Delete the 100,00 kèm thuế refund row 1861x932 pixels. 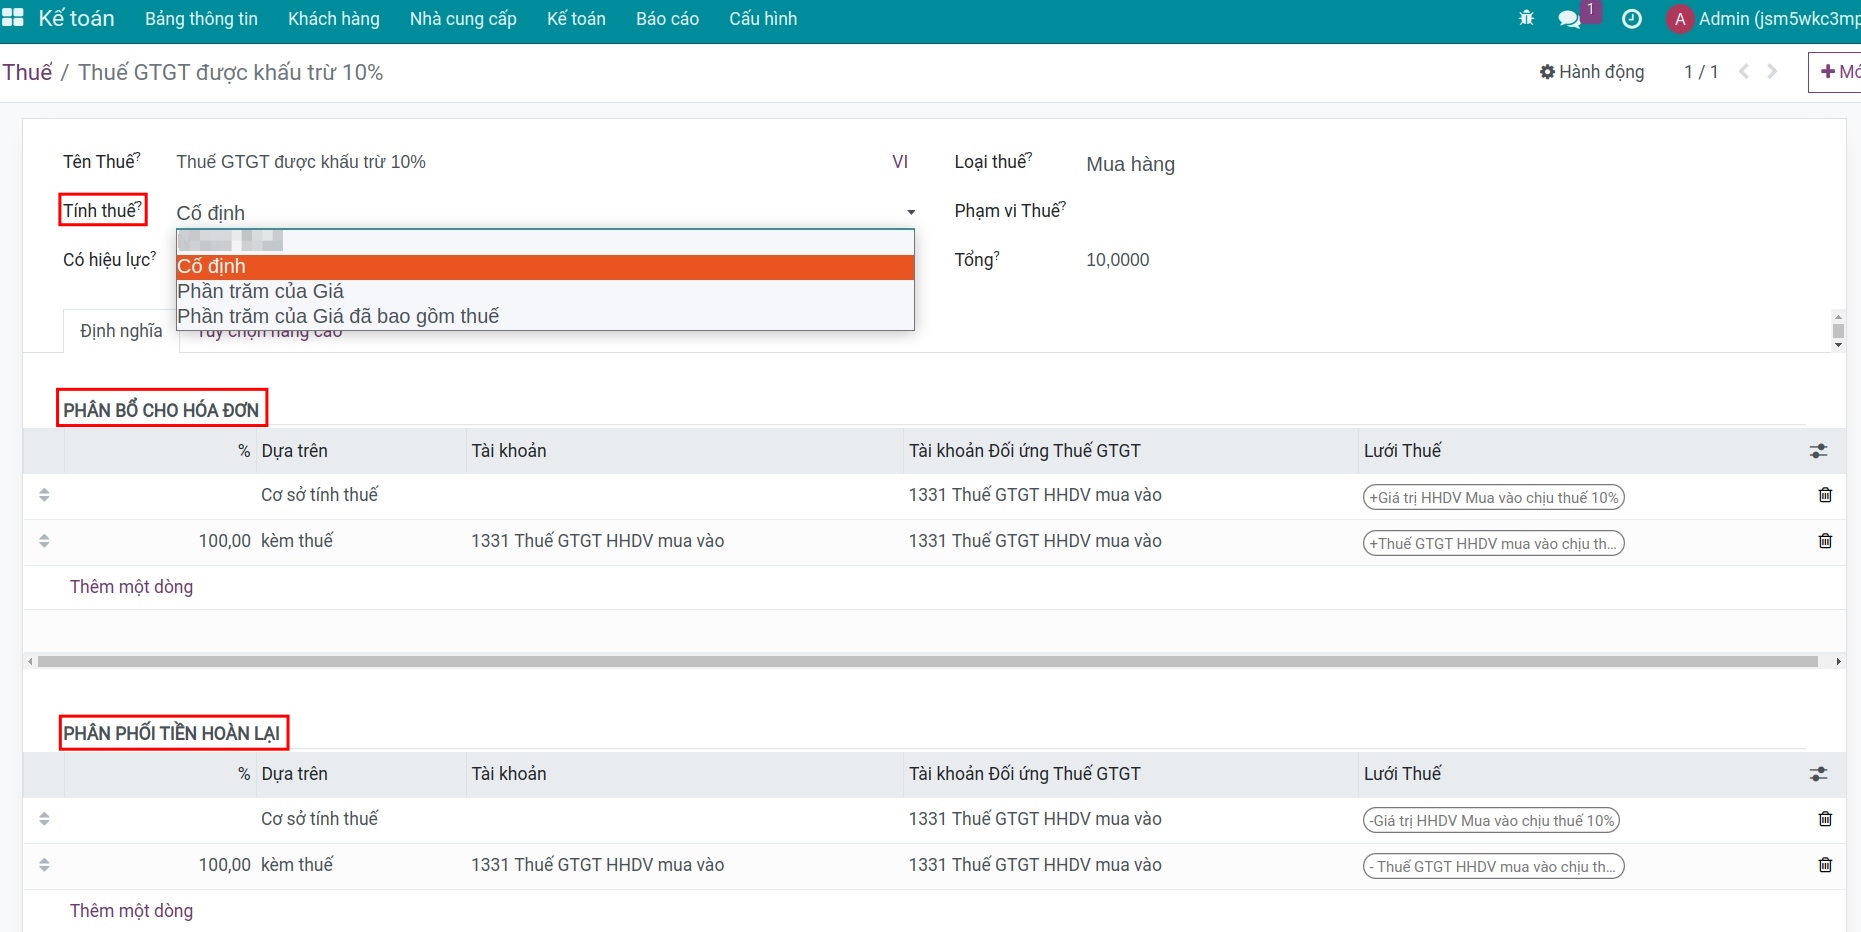pos(1824,865)
